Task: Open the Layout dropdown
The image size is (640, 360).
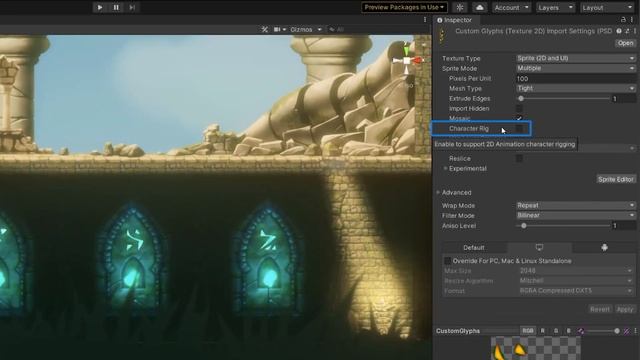Action: 607,7
